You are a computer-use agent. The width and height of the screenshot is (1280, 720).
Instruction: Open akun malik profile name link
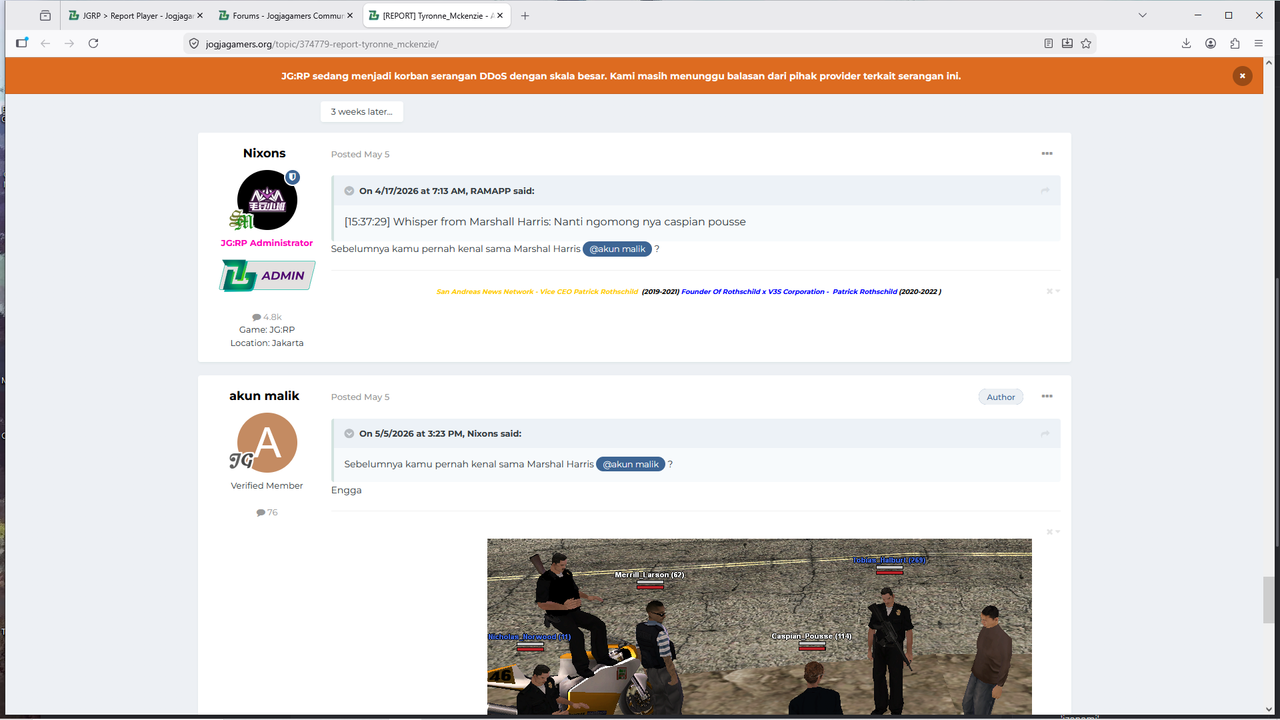pos(264,396)
